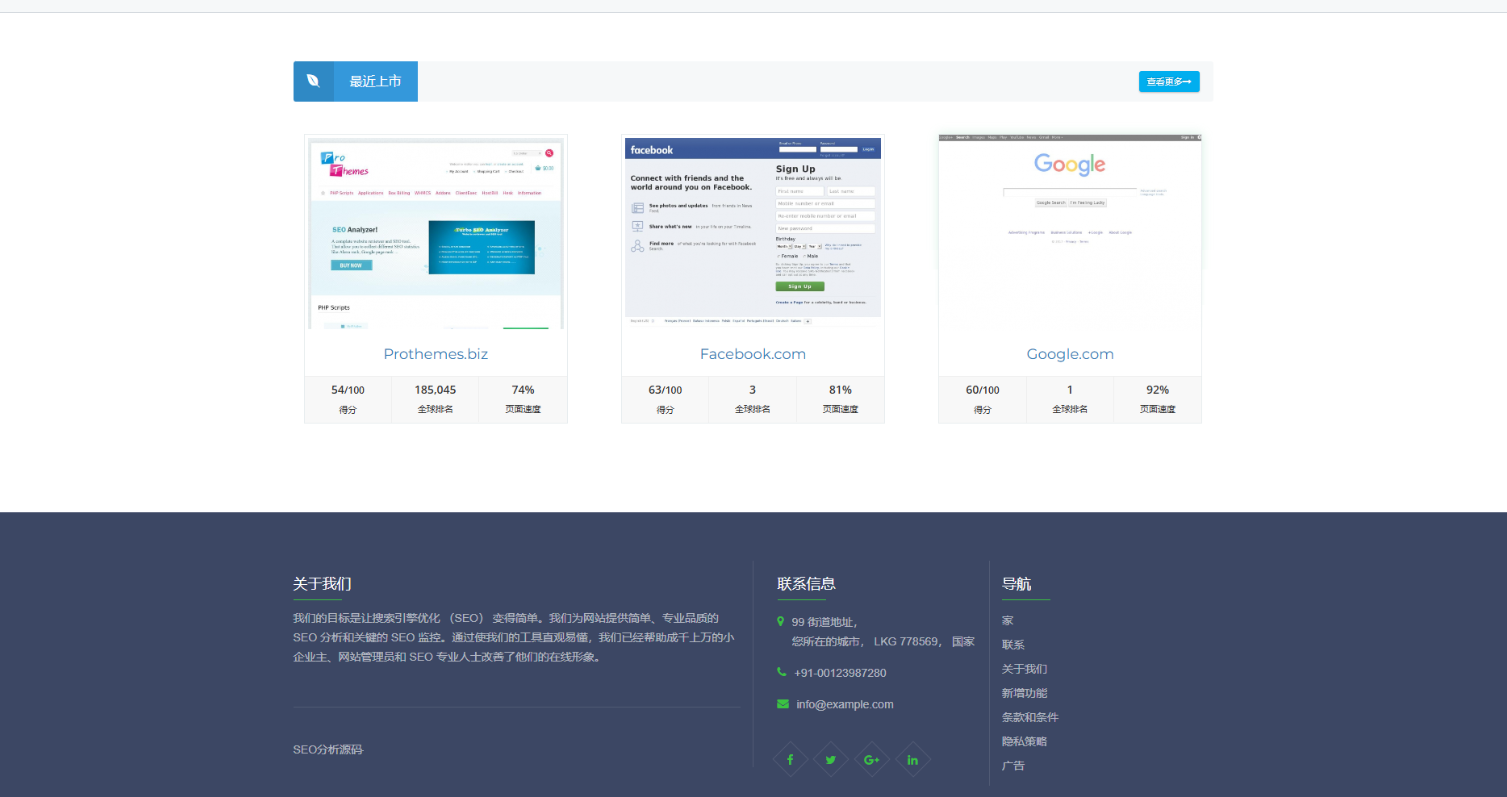Click the leaf icon beside 最近上市
1507x797 pixels.
313,81
